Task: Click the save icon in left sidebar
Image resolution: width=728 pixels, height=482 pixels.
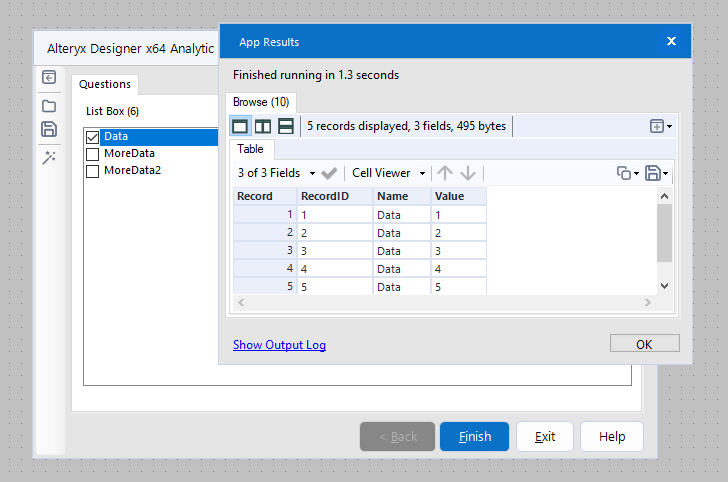Action: click(48, 129)
